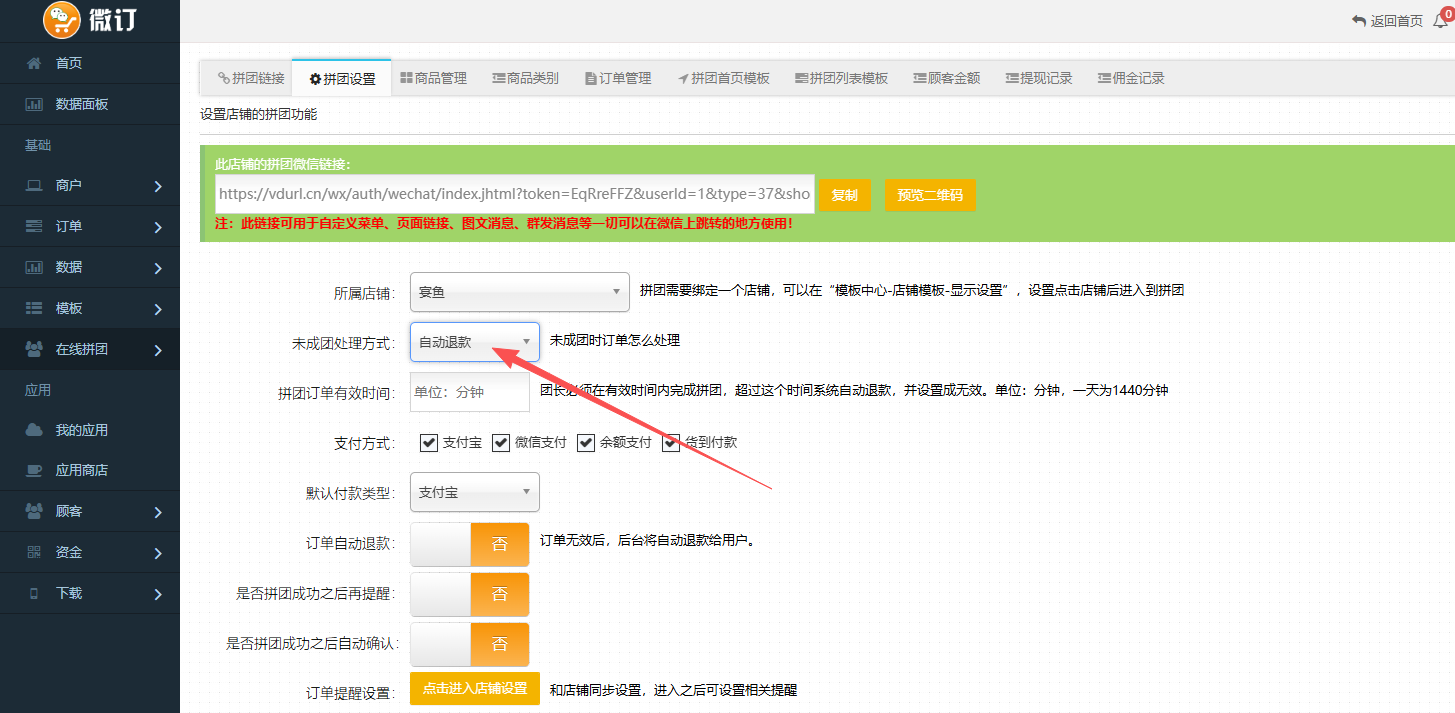Switch to the 商品管理 tab
The width and height of the screenshot is (1455, 713).
433,78
